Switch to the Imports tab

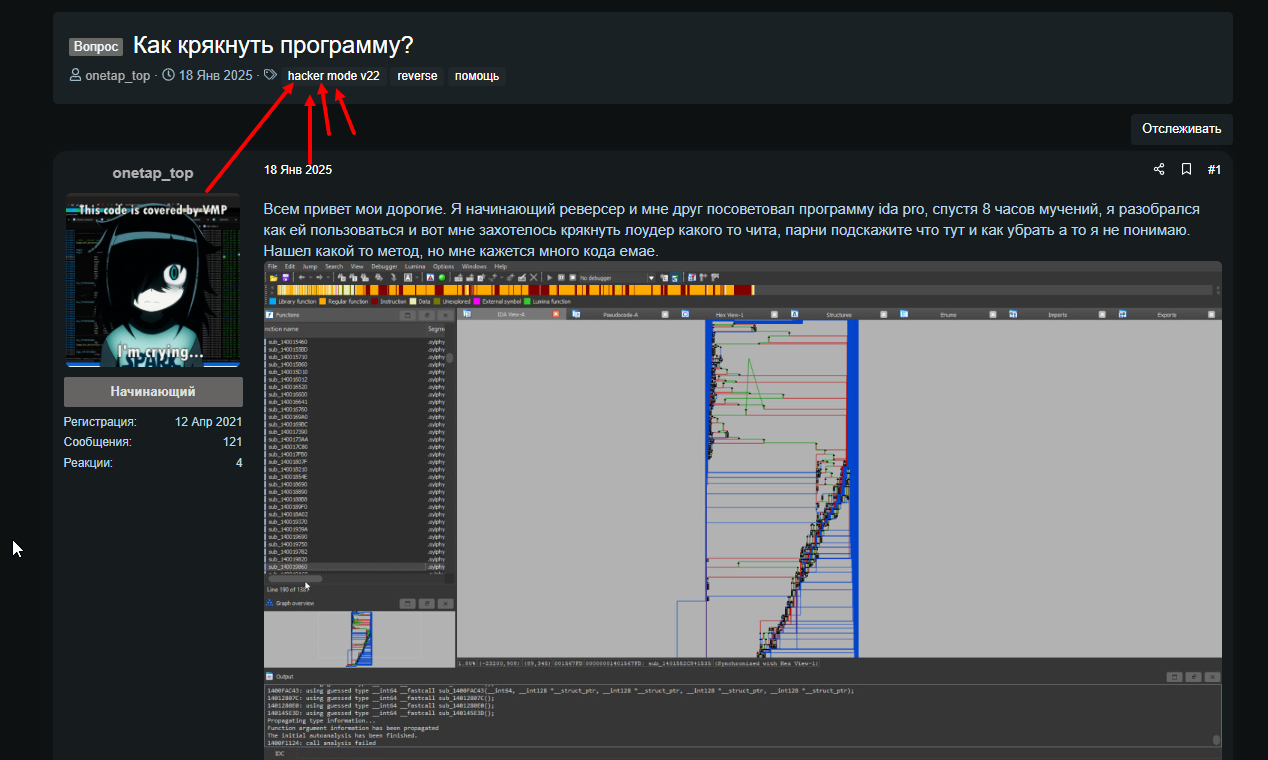[x=1057, y=314]
